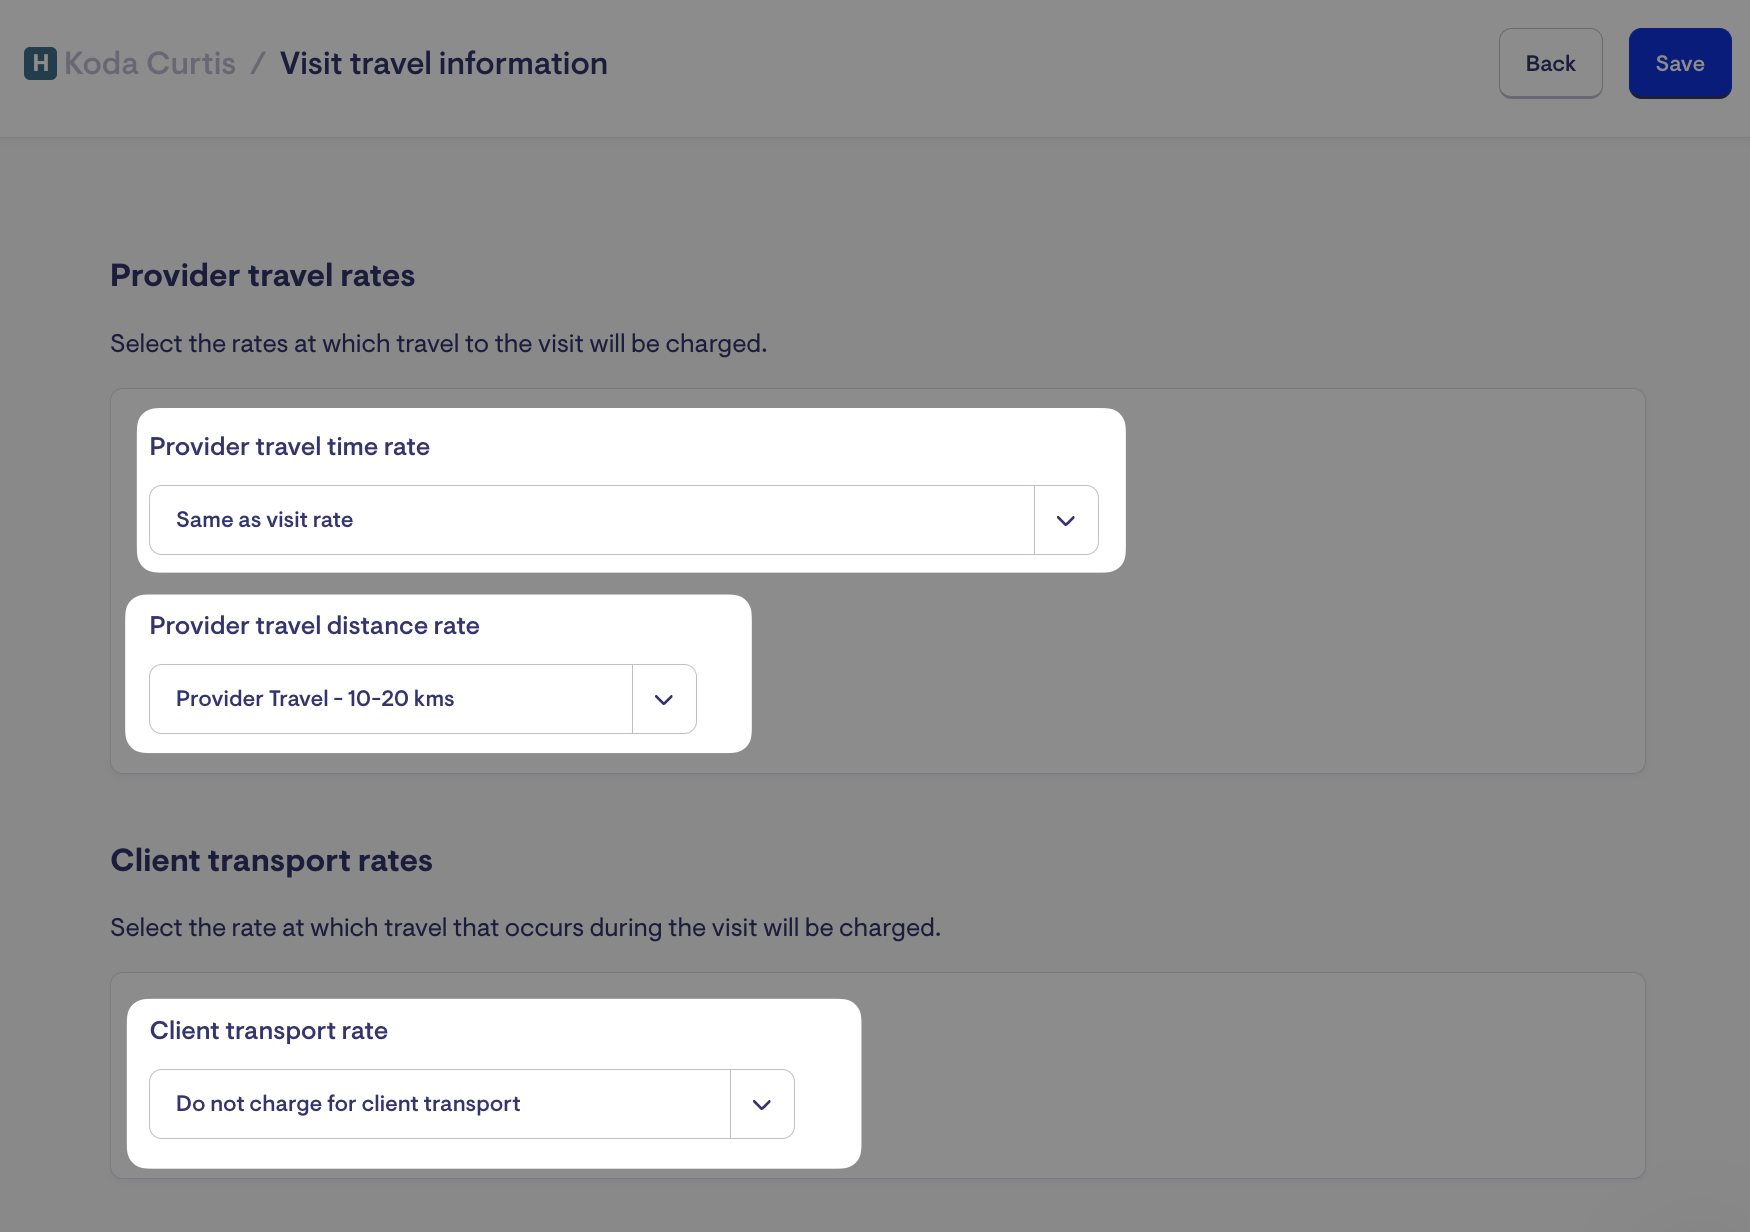Click the Visit travel information page title

click(443, 63)
